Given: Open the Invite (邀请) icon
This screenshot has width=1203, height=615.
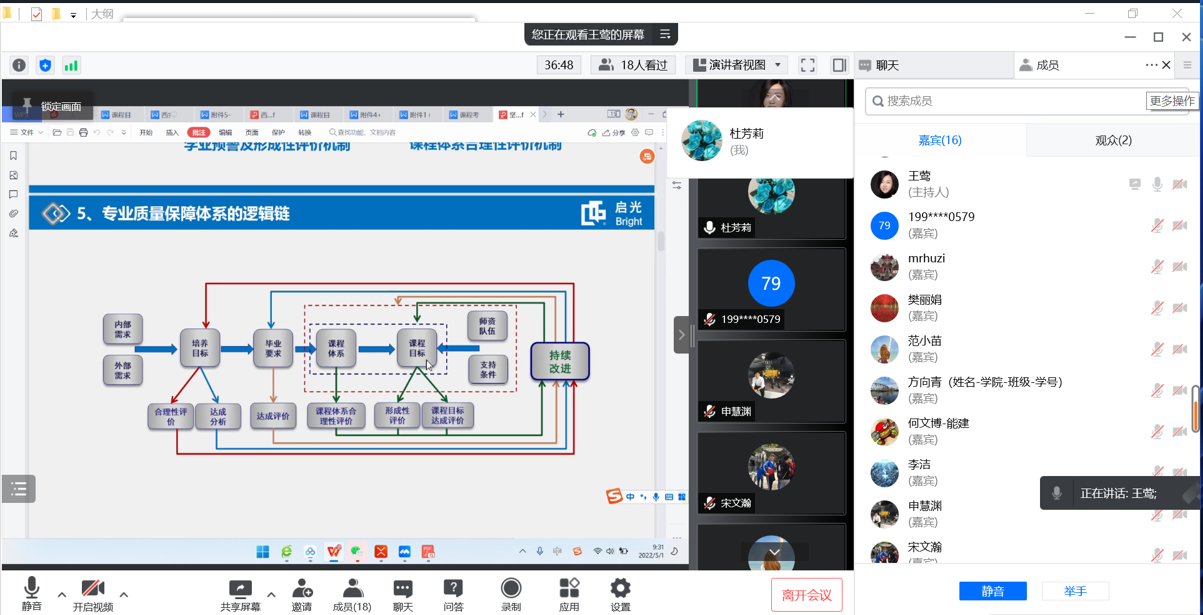Looking at the screenshot, I should pyautogui.click(x=301, y=593).
